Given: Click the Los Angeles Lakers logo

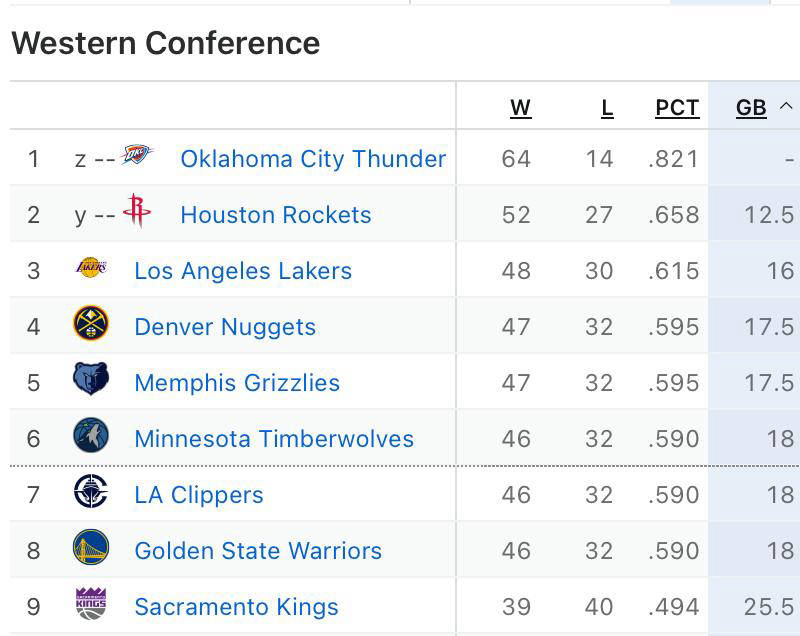Looking at the screenshot, I should pos(93,270).
